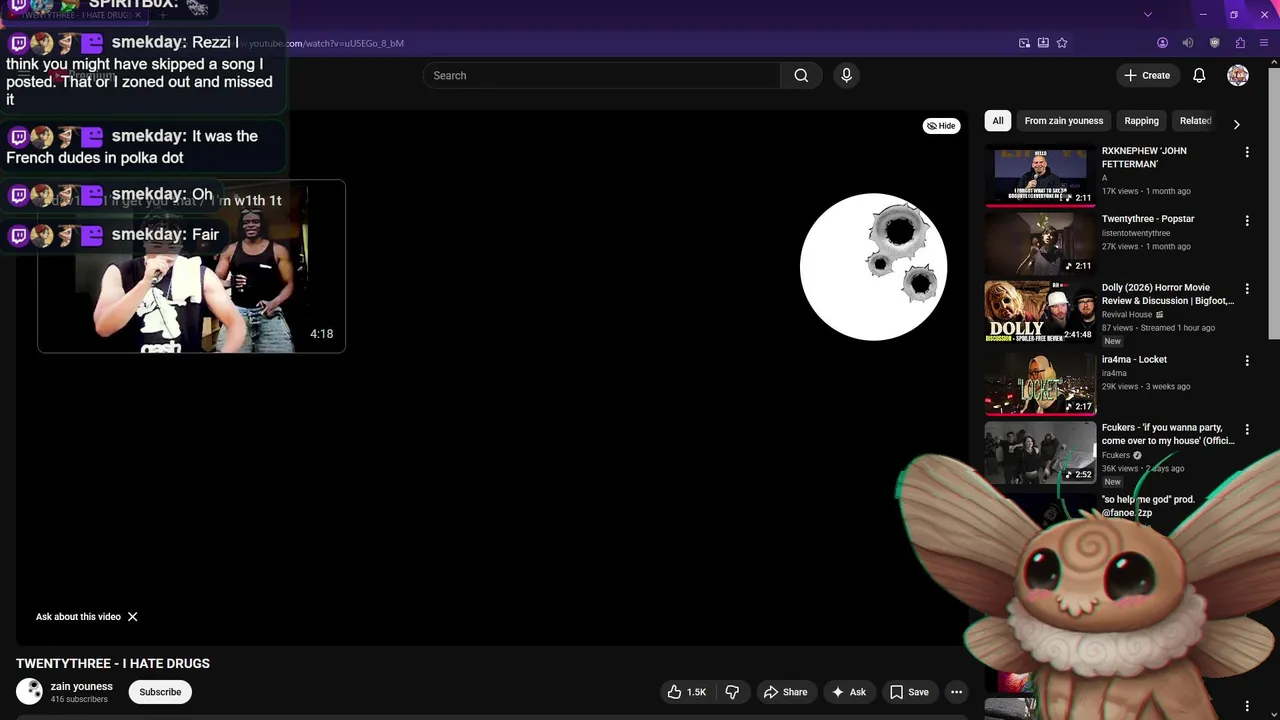Open RXKNEPHEW 'JOHN FETTERMAN' thumbnail
The height and width of the screenshot is (720, 1280).
1040,175
